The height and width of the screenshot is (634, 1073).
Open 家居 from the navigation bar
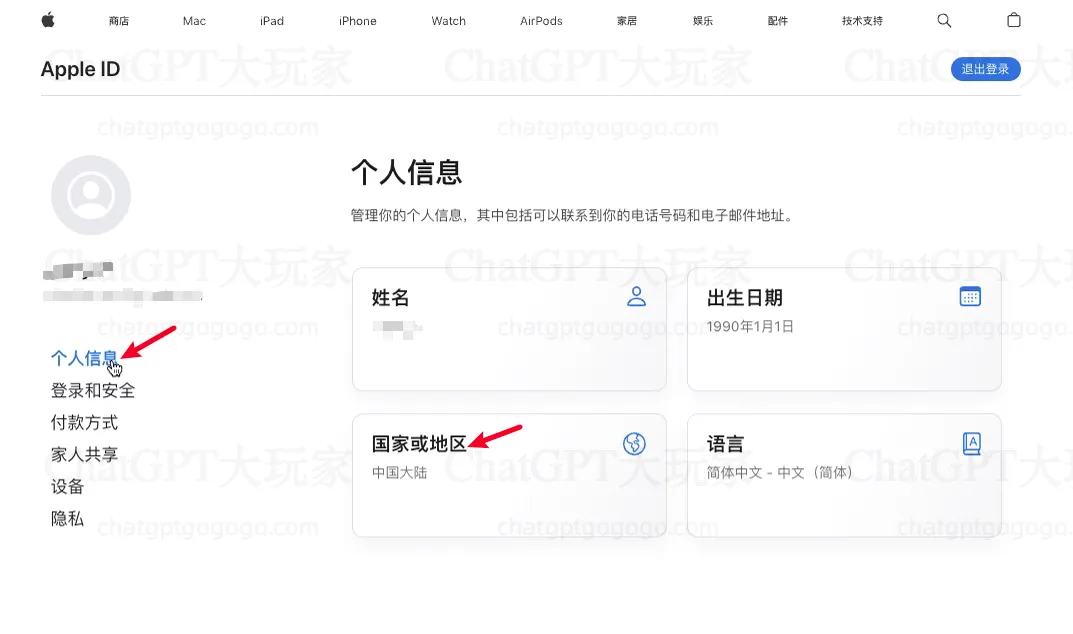(626, 19)
